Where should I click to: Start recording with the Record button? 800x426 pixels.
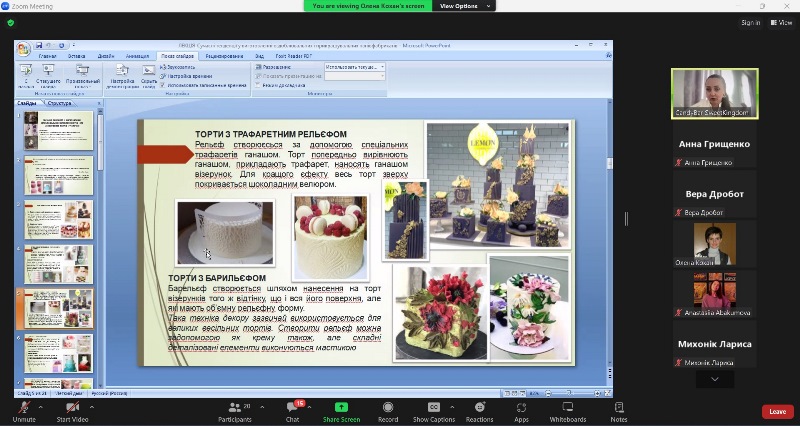pyautogui.click(x=388, y=408)
